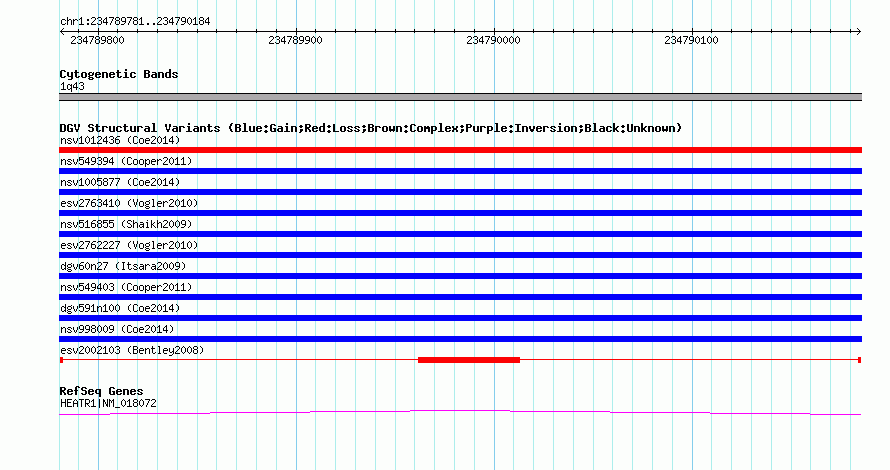890x470 pixels.
Task: Click the esv2763410 (Vogler2010) label
Action: pos(129,203)
